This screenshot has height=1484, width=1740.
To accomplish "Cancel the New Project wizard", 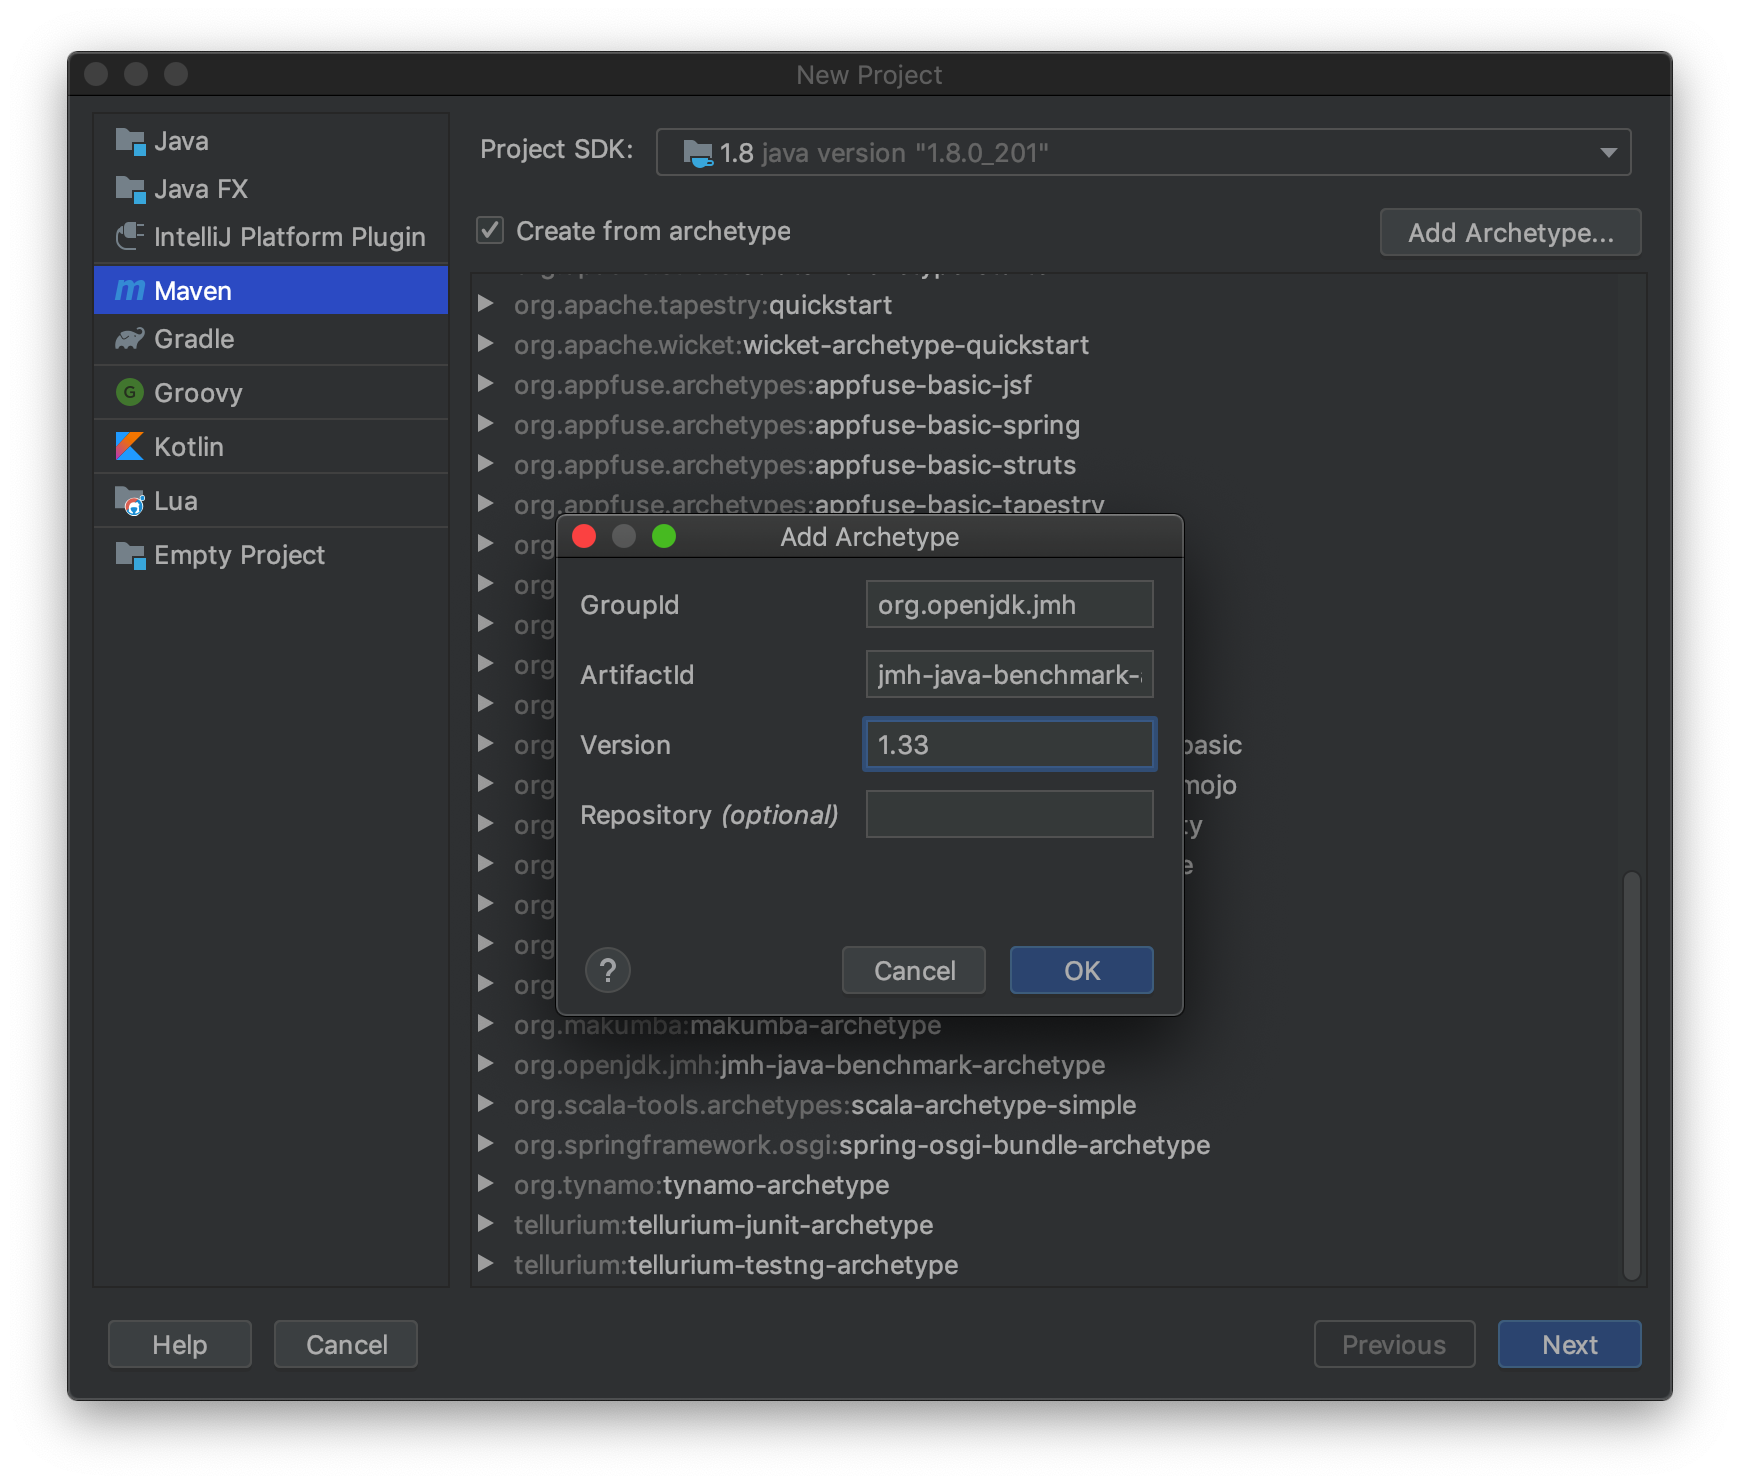I will coord(346,1344).
